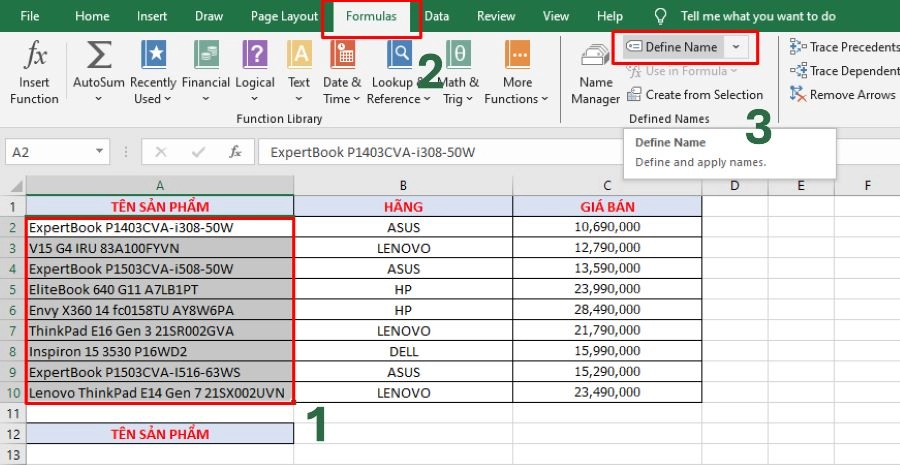Click the Insert Function fx icon

[x=35, y=55]
